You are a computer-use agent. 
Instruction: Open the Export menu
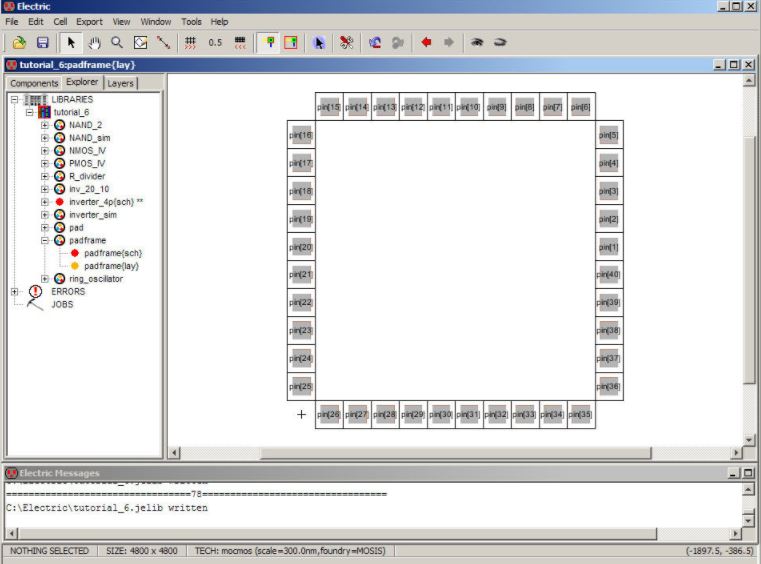89,21
